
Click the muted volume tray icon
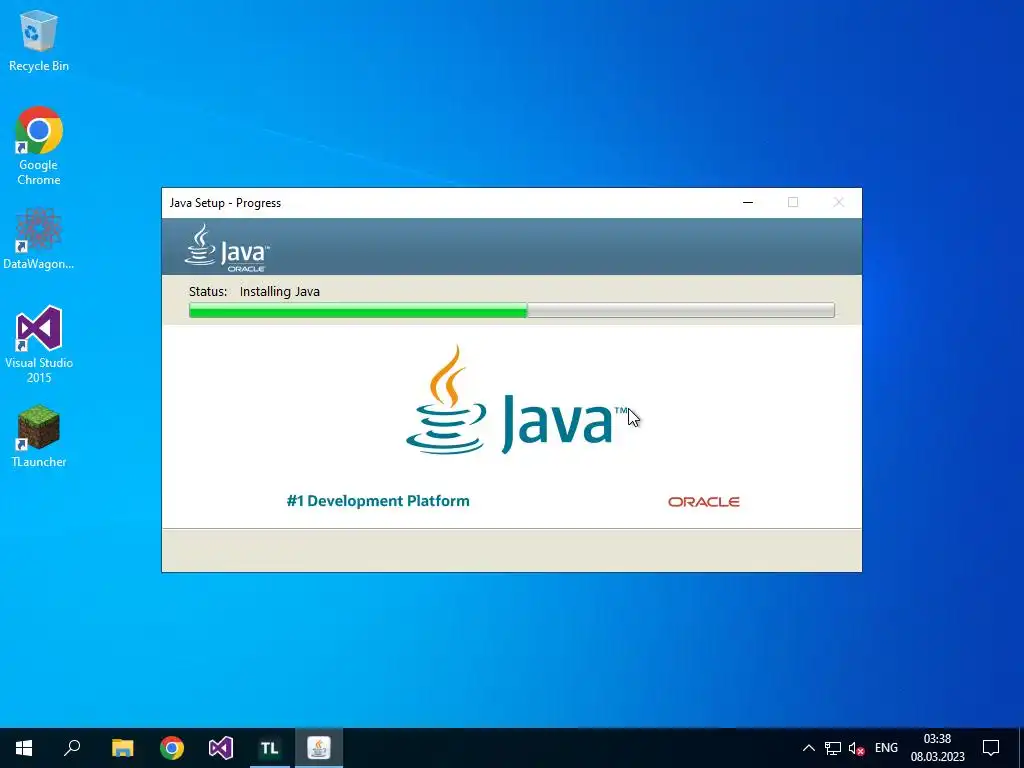click(x=856, y=748)
